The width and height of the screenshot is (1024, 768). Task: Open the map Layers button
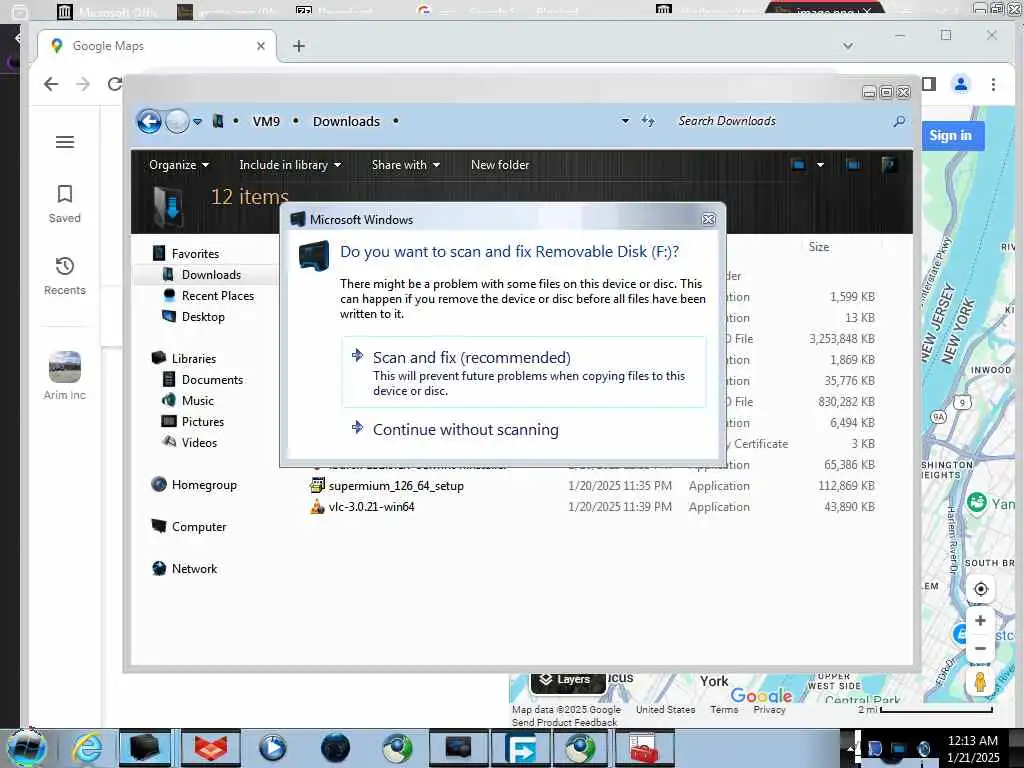(x=566, y=680)
